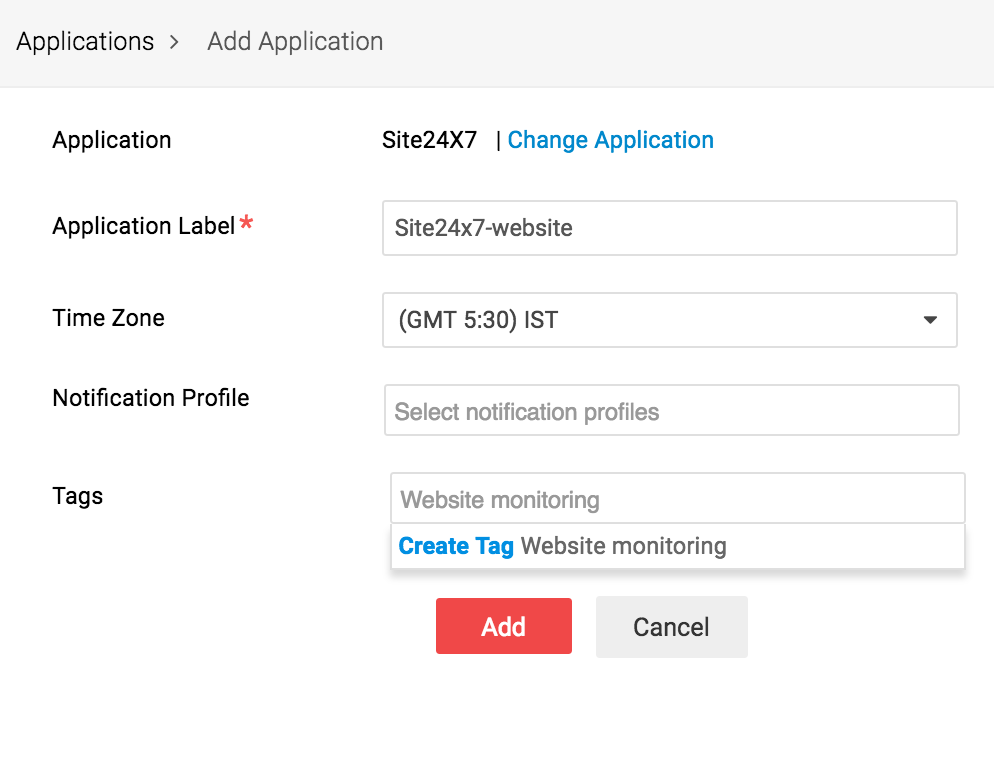The width and height of the screenshot is (994, 766).
Task: Click the Time Zone dropdown arrow
Action: point(930,320)
